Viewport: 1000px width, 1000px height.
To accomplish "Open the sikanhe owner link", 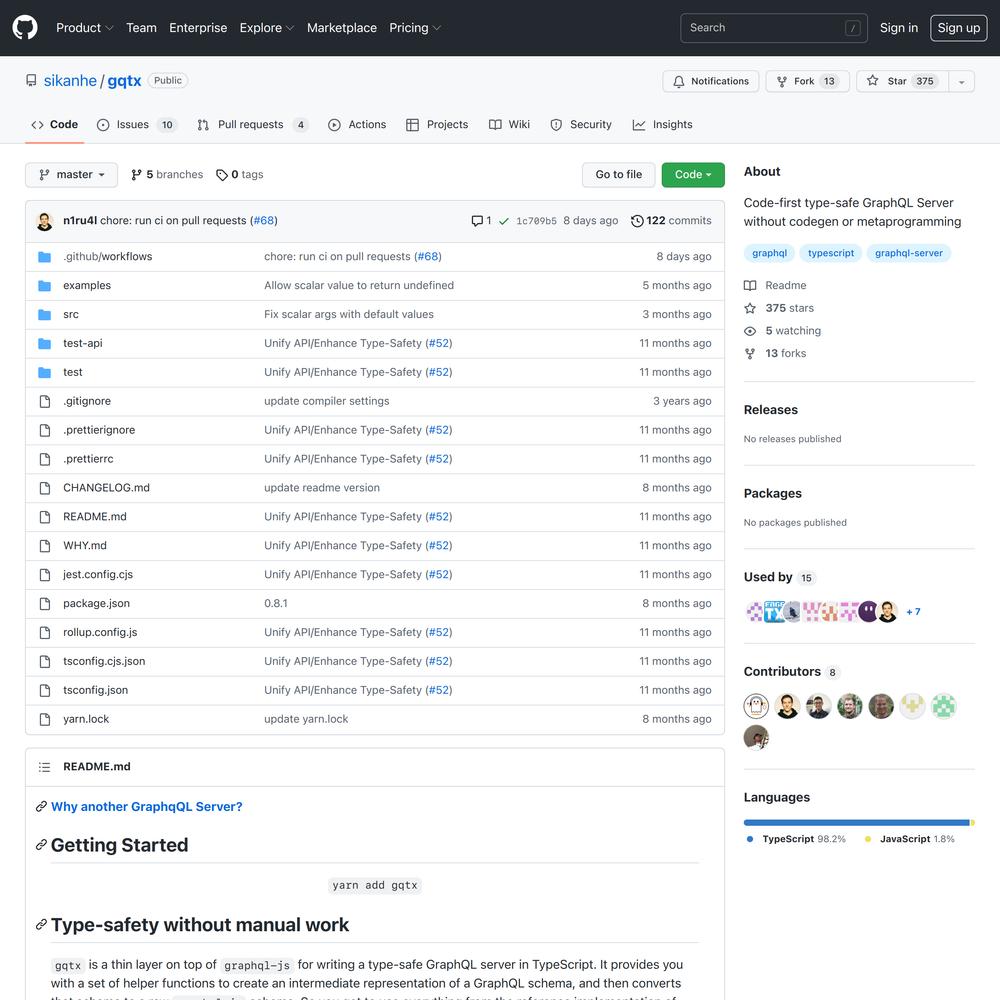I will pos(70,81).
